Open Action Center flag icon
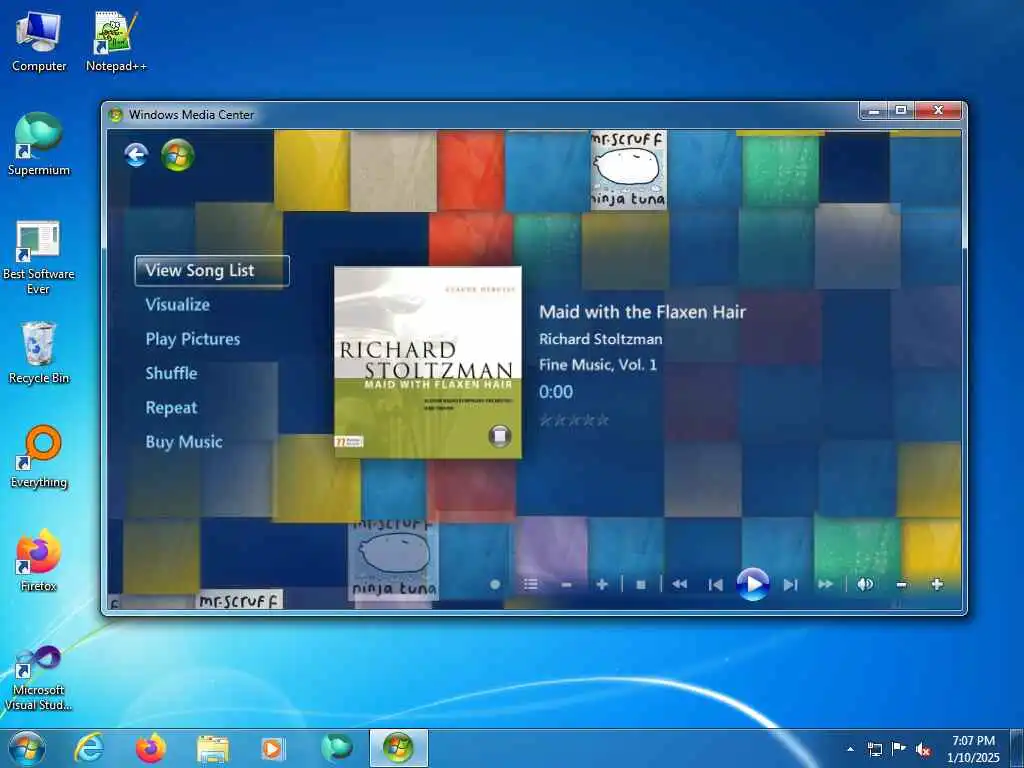Image resolution: width=1024 pixels, height=768 pixels. click(x=899, y=749)
